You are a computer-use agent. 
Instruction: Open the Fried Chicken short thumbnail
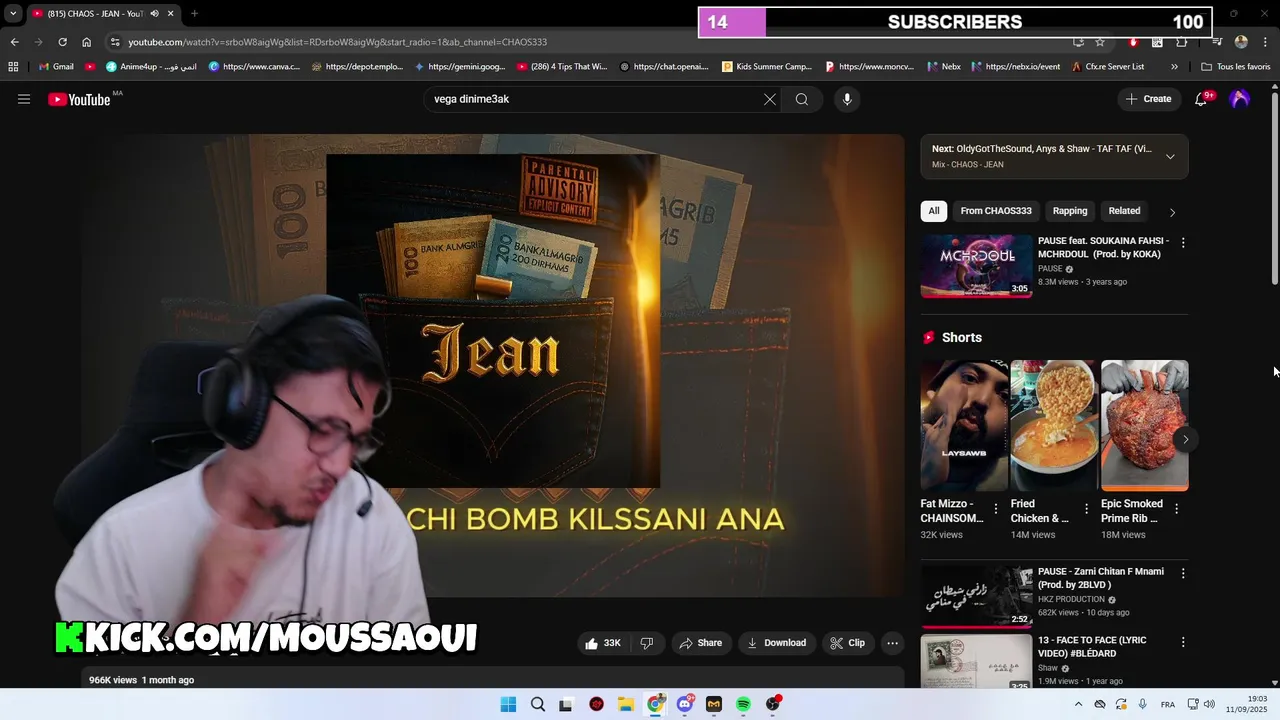pos(1054,426)
